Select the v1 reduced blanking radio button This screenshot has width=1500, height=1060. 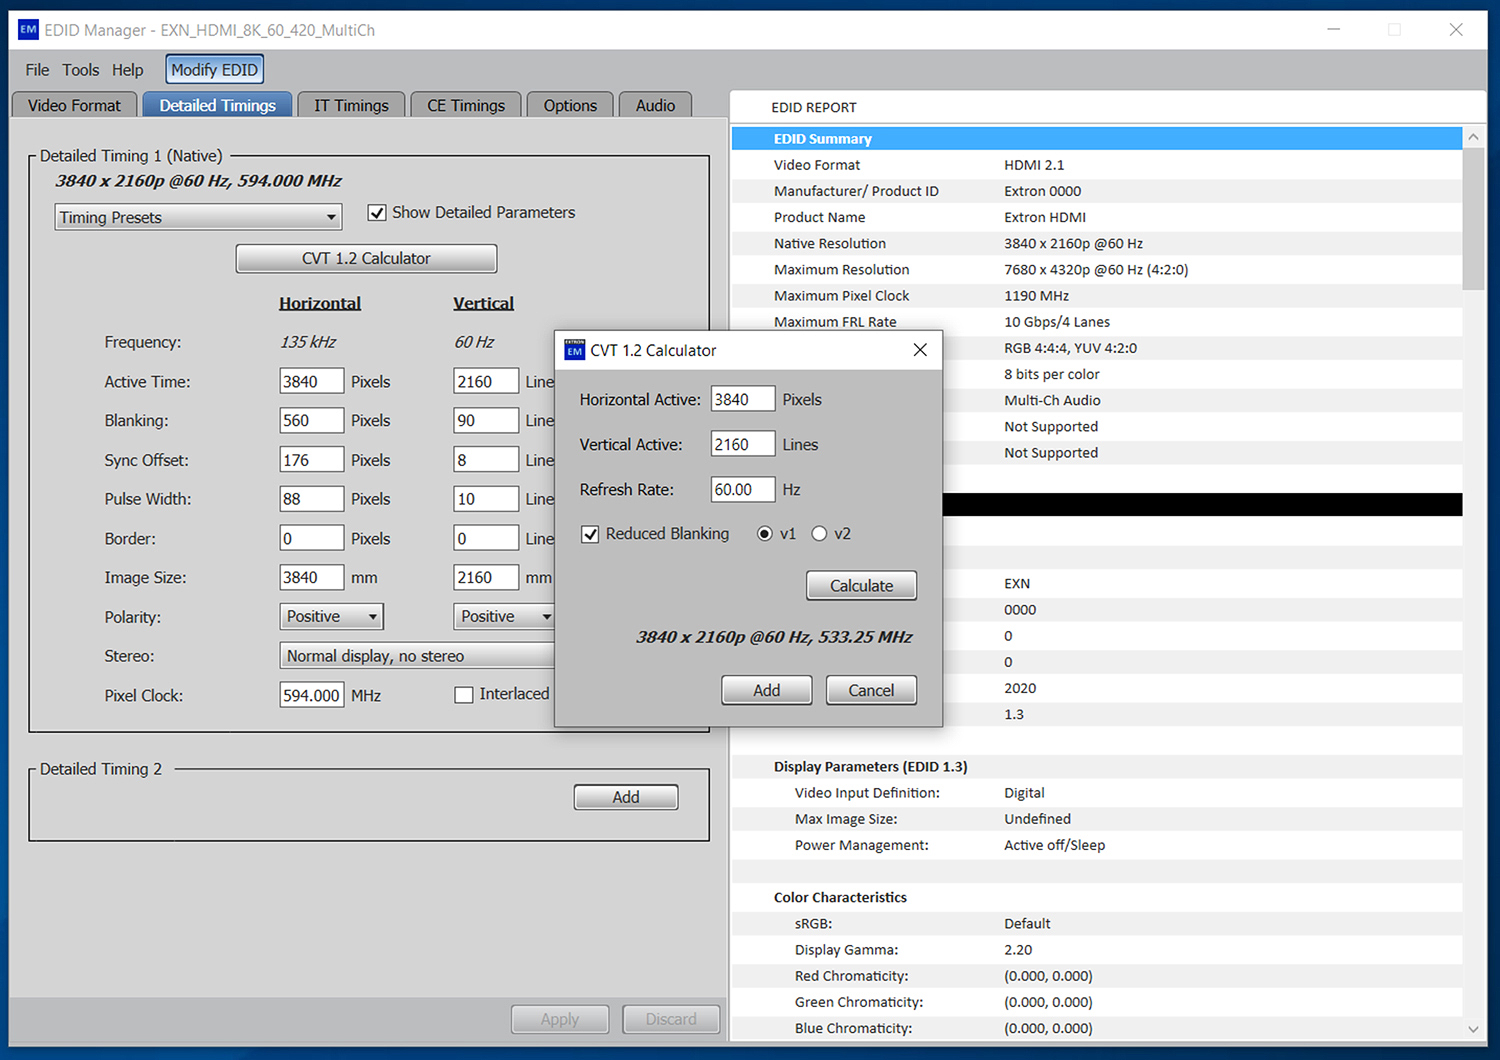pyautogui.click(x=765, y=534)
